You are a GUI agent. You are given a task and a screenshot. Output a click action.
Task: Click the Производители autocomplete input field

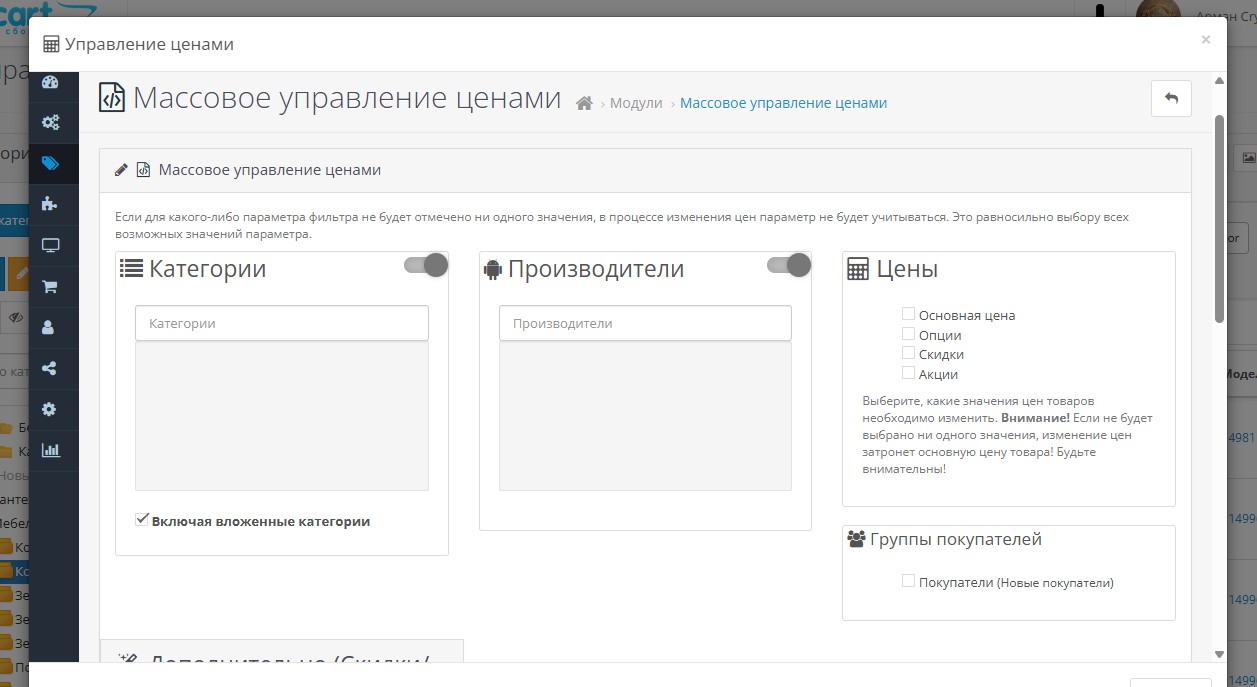click(x=645, y=323)
